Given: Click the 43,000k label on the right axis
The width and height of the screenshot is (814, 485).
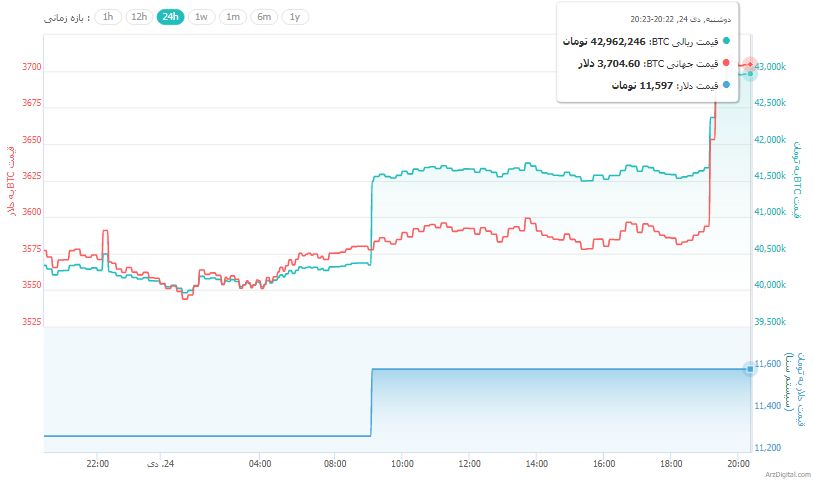Looking at the screenshot, I should (x=774, y=67).
